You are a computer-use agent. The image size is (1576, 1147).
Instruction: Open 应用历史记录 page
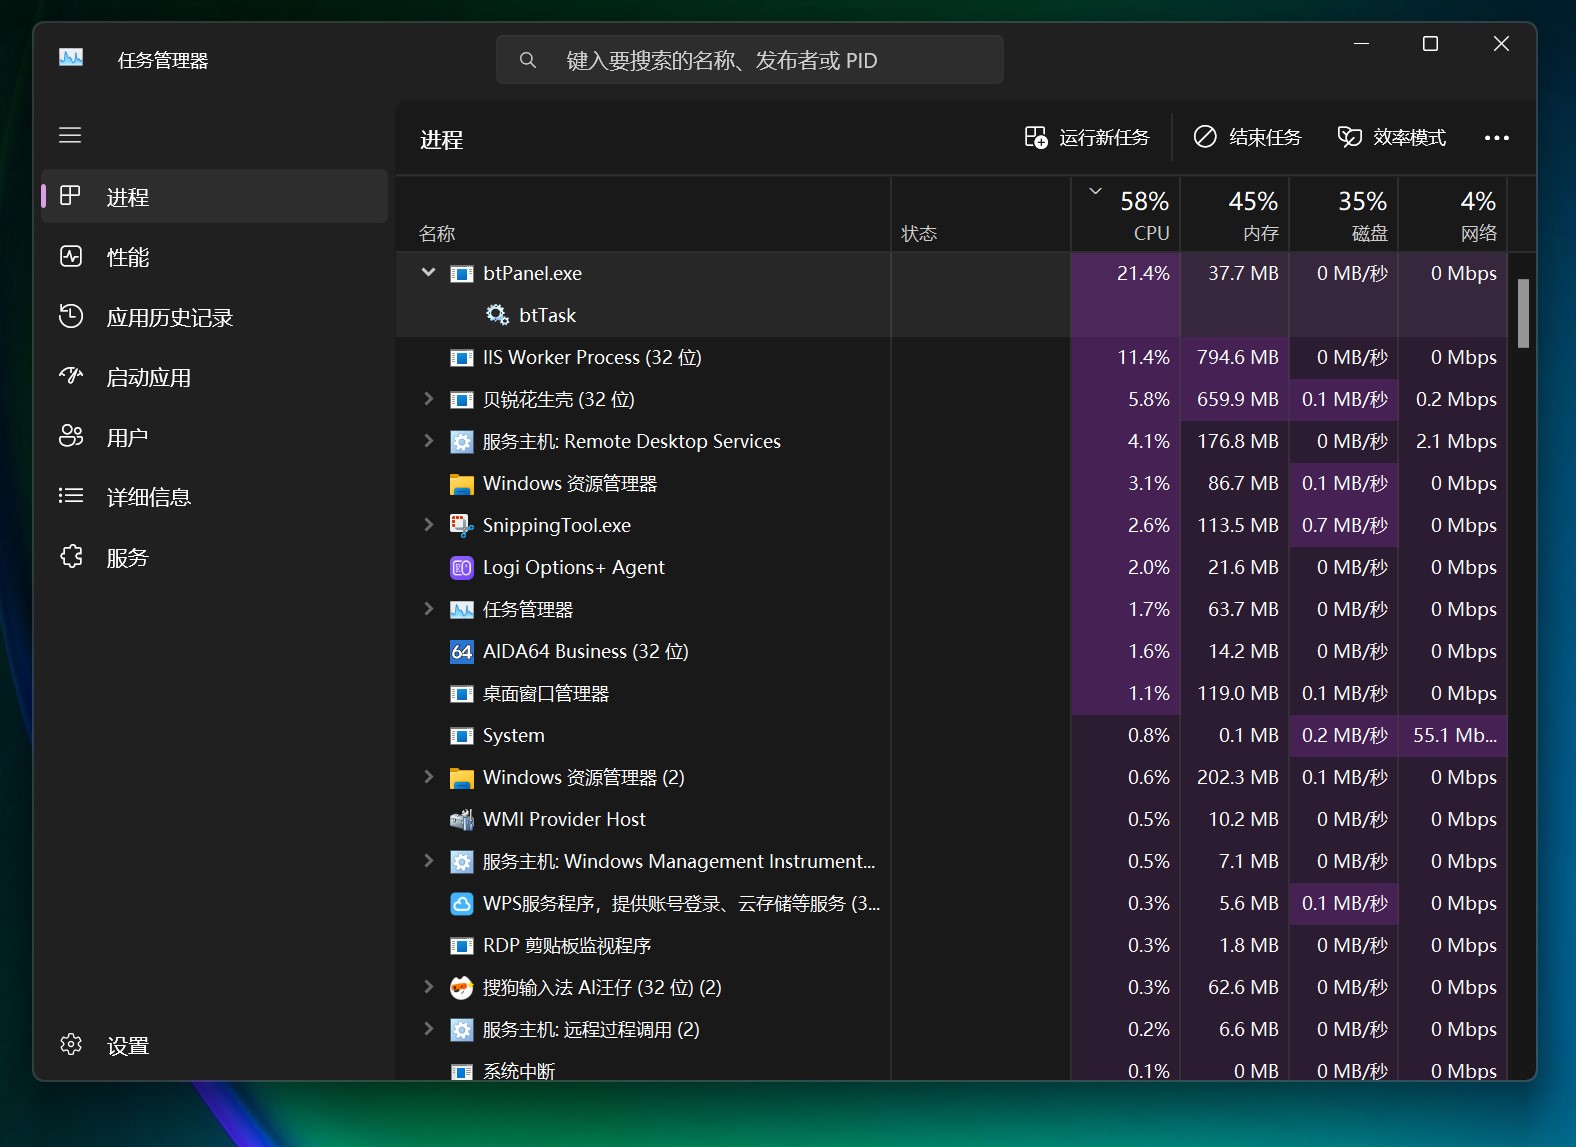tap(214, 317)
